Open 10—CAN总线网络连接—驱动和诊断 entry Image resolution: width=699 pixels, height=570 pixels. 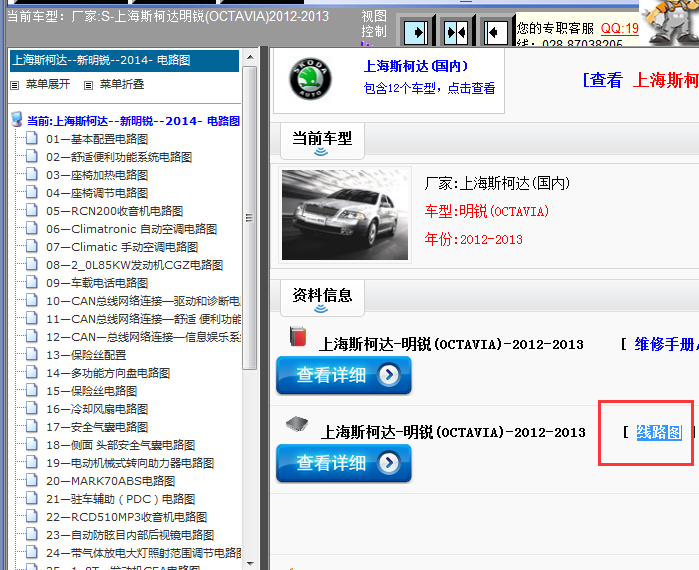[143, 301]
